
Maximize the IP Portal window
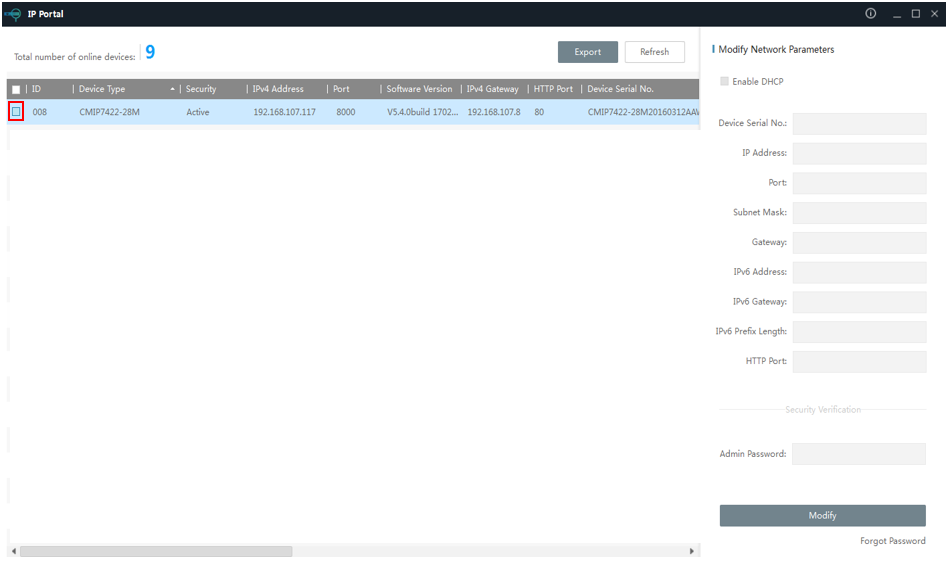[916, 13]
